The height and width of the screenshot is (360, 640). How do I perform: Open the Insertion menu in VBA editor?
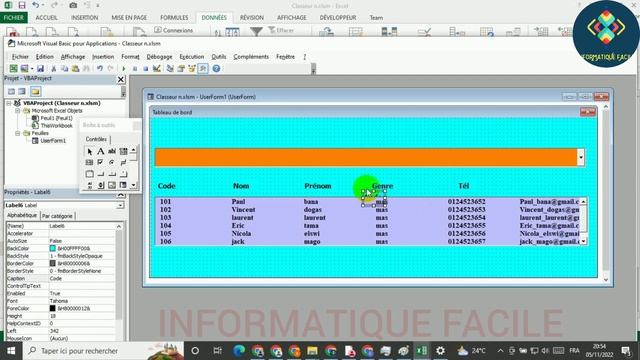click(x=103, y=57)
